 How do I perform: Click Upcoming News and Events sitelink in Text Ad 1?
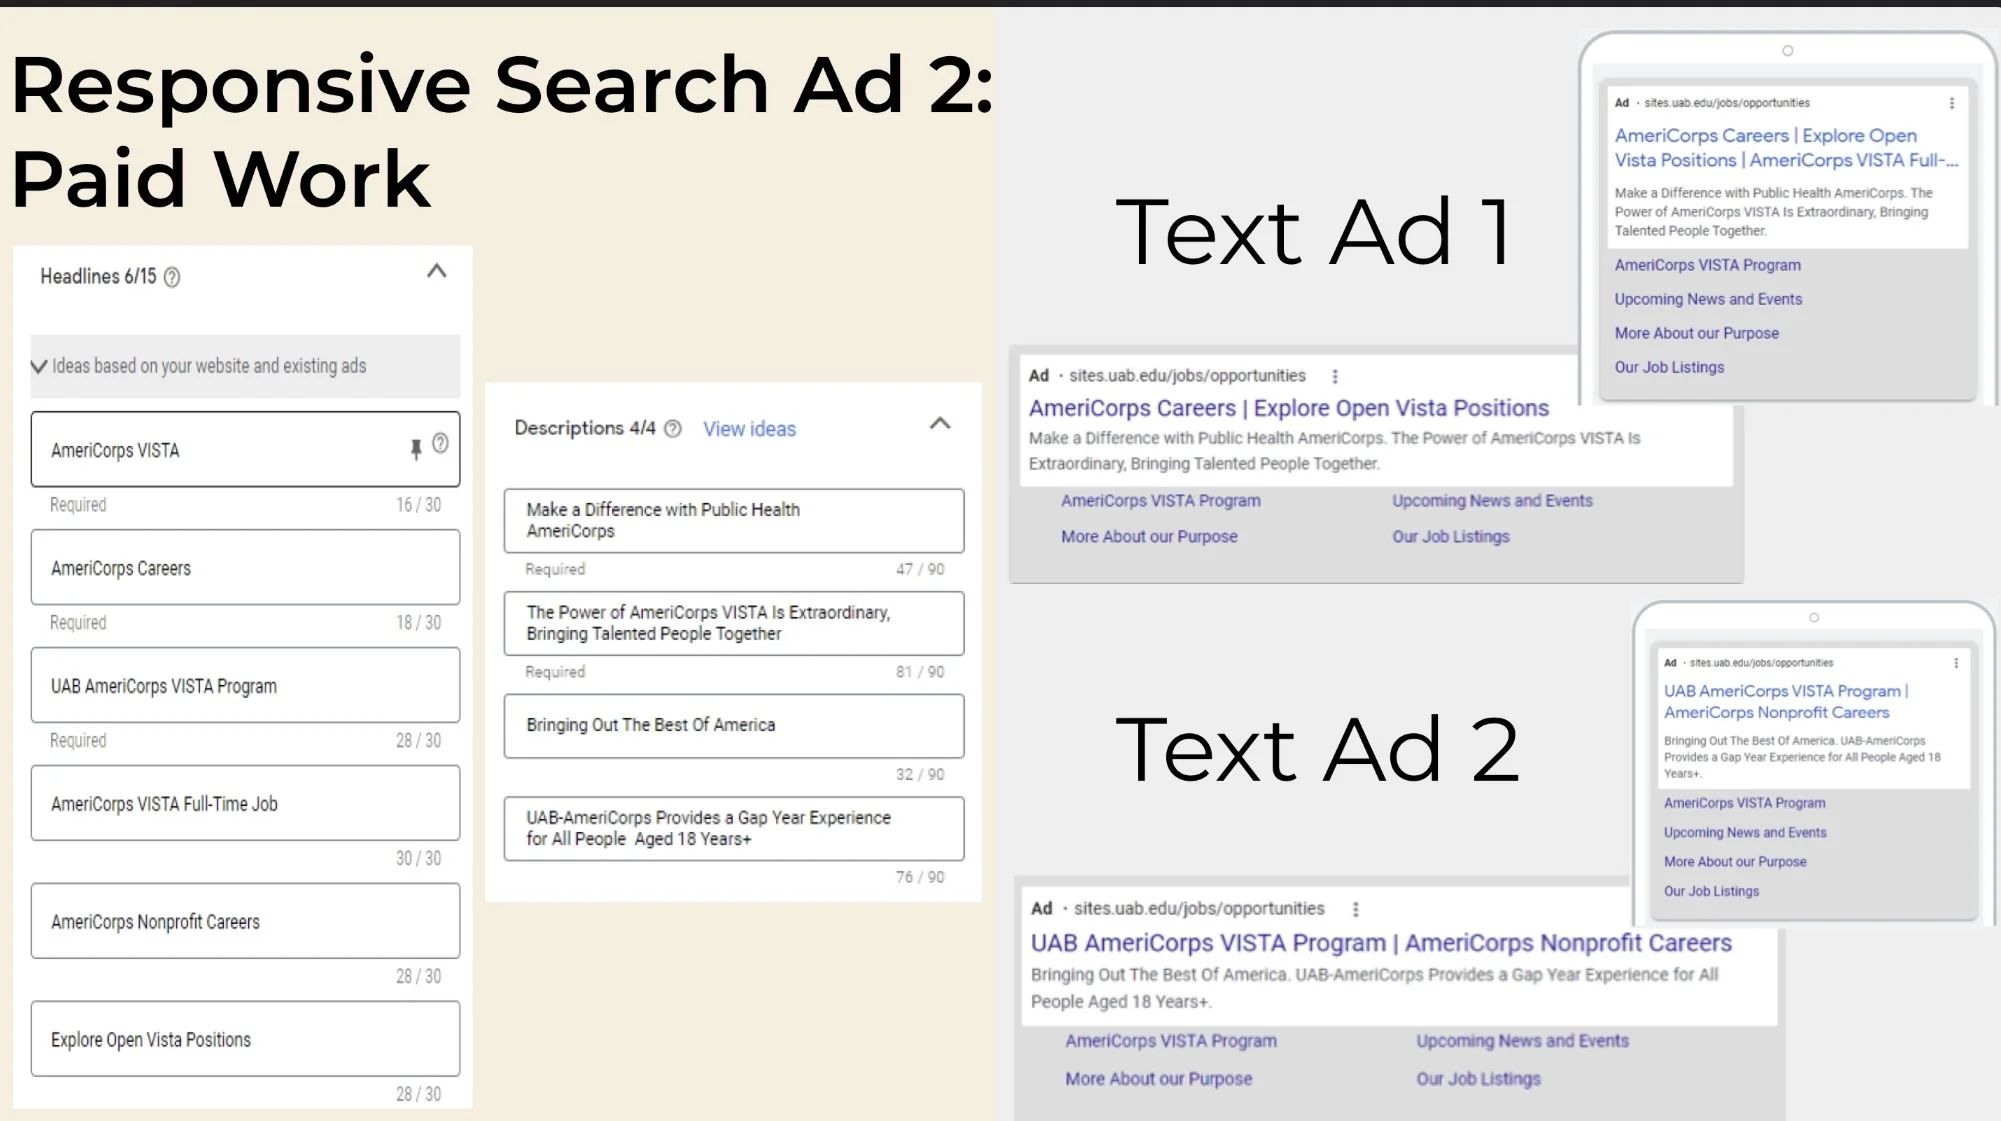1492,501
